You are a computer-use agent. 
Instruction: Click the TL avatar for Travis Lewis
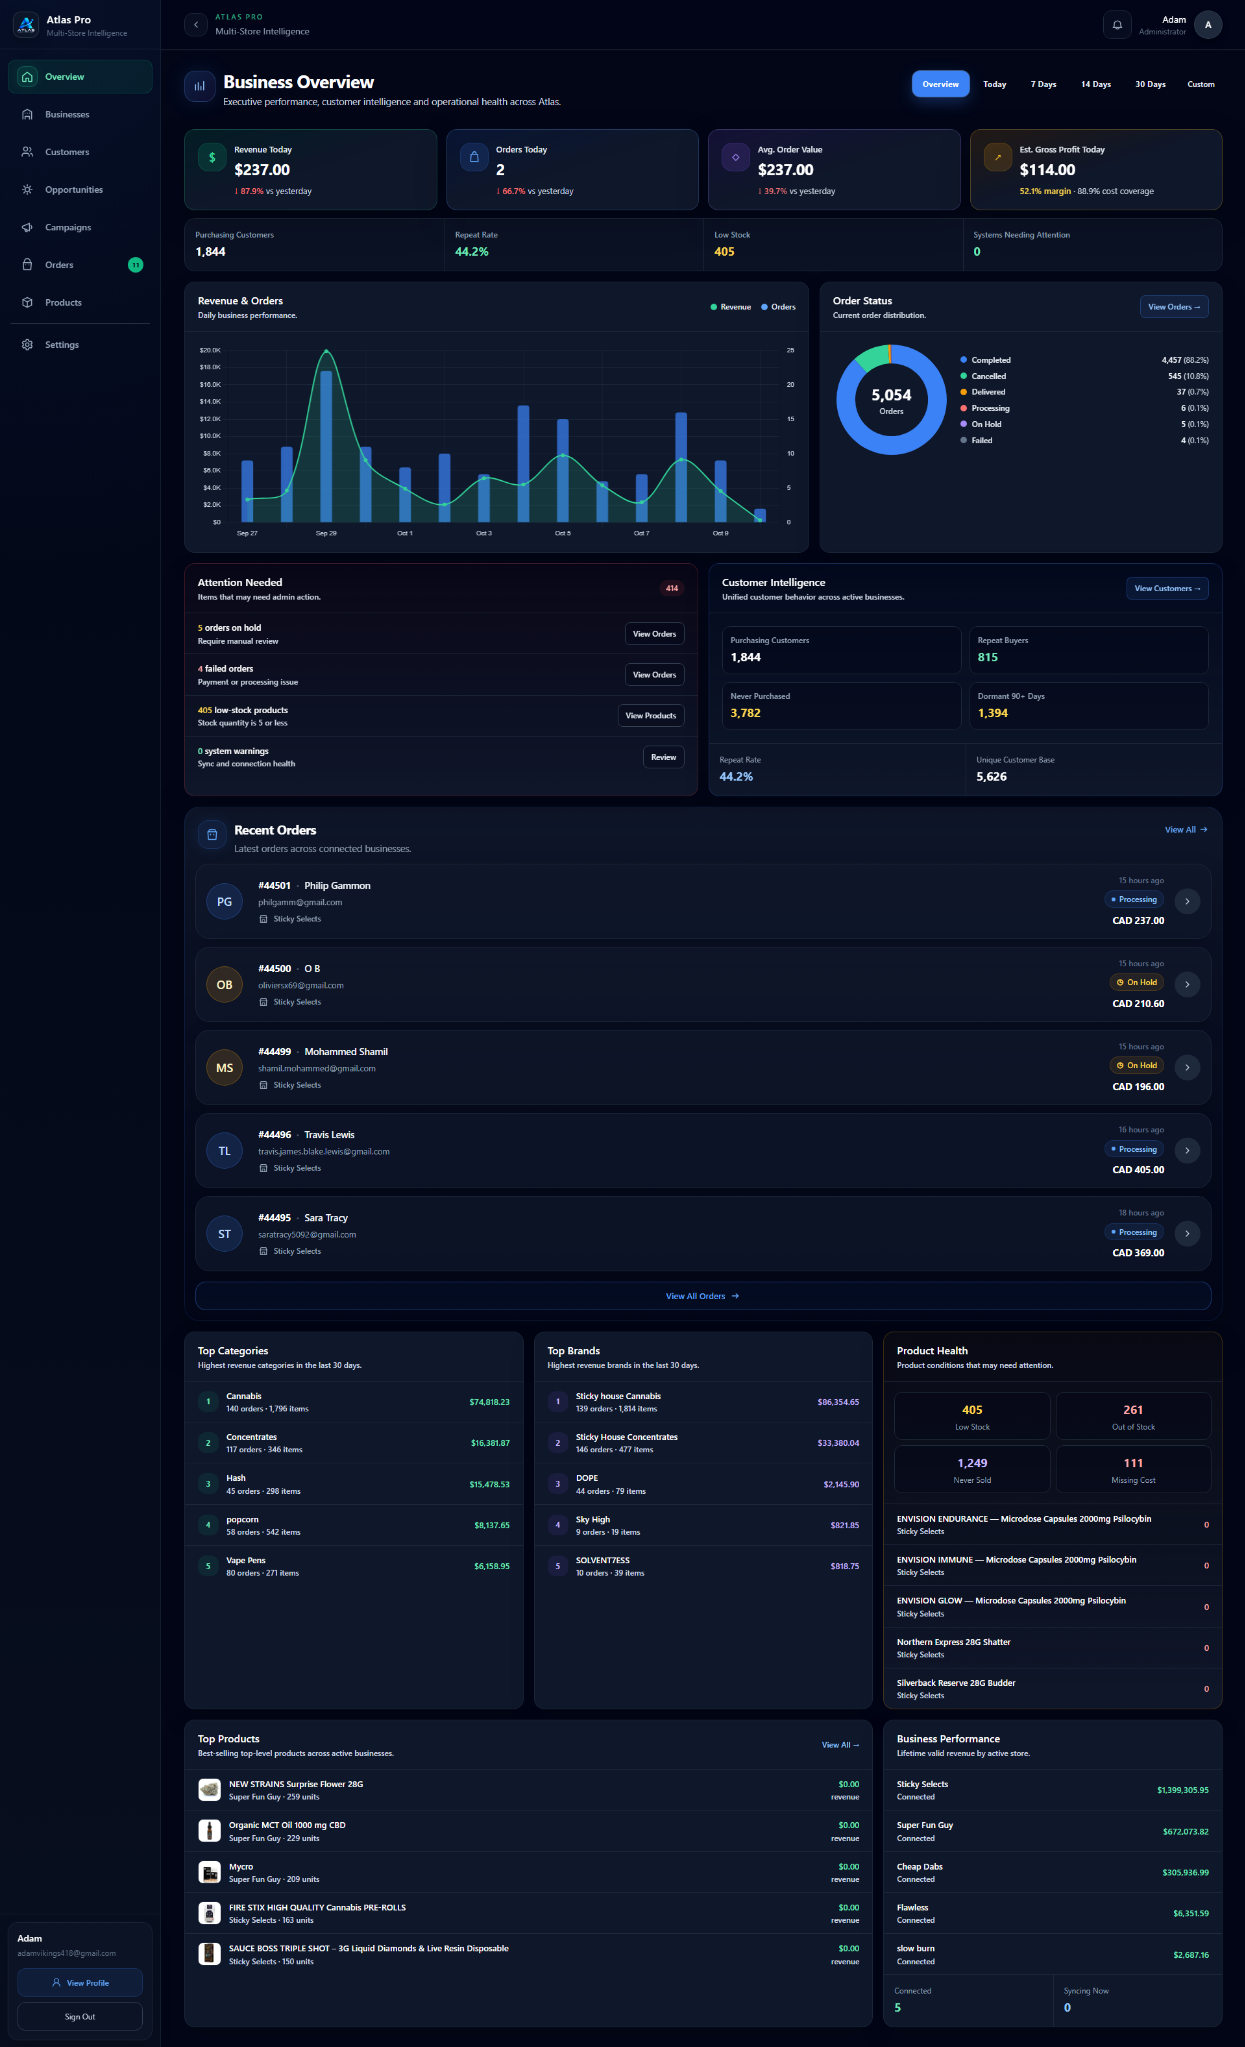(x=225, y=1151)
